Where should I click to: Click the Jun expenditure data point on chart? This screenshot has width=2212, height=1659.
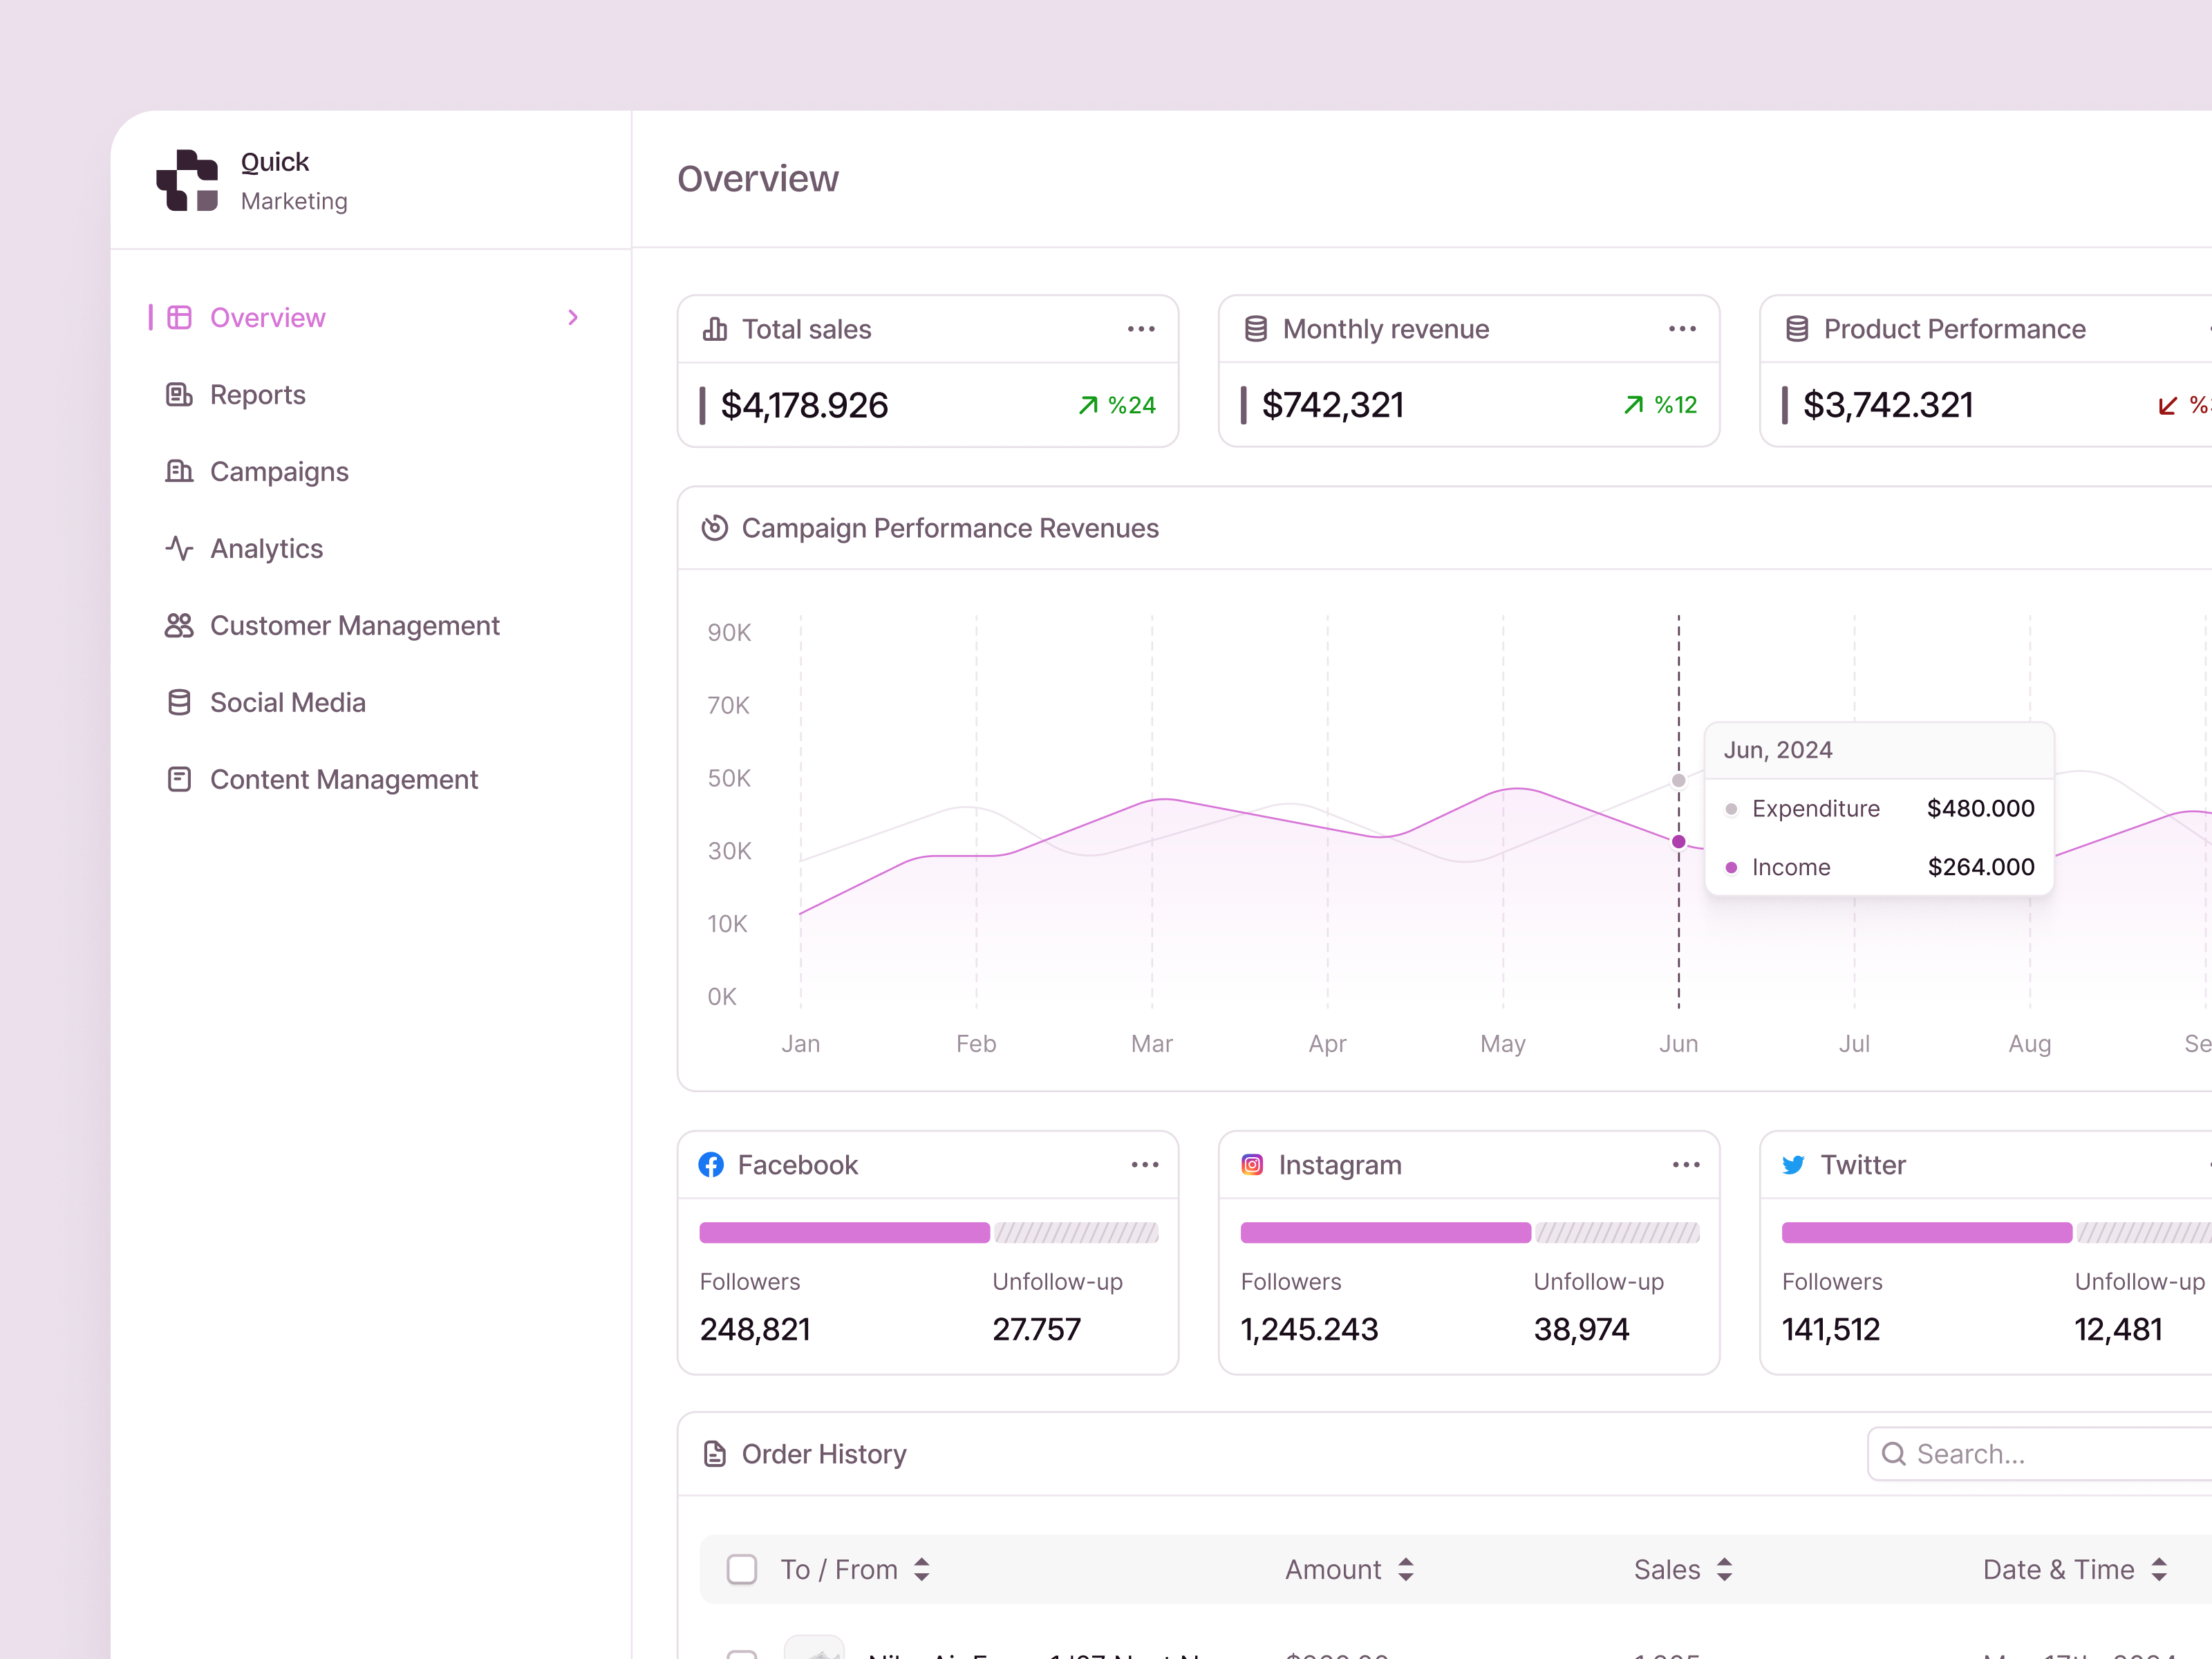click(1679, 781)
